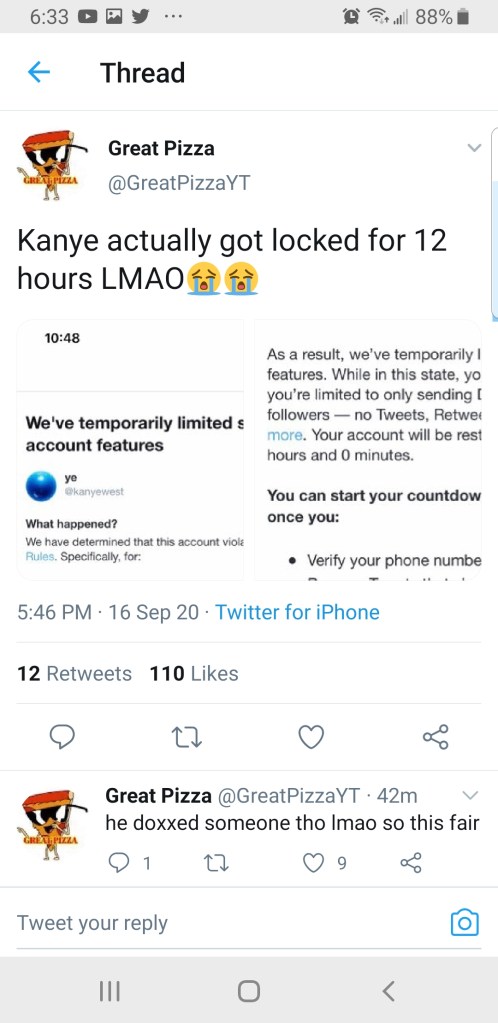Like the main tweet with heart icon
The image size is (498, 1023).
click(x=311, y=737)
